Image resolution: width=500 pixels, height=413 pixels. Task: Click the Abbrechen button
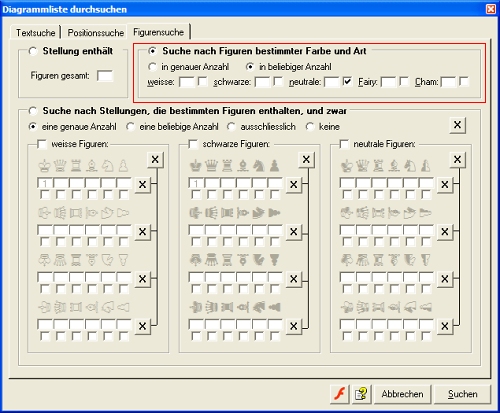coord(402,394)
